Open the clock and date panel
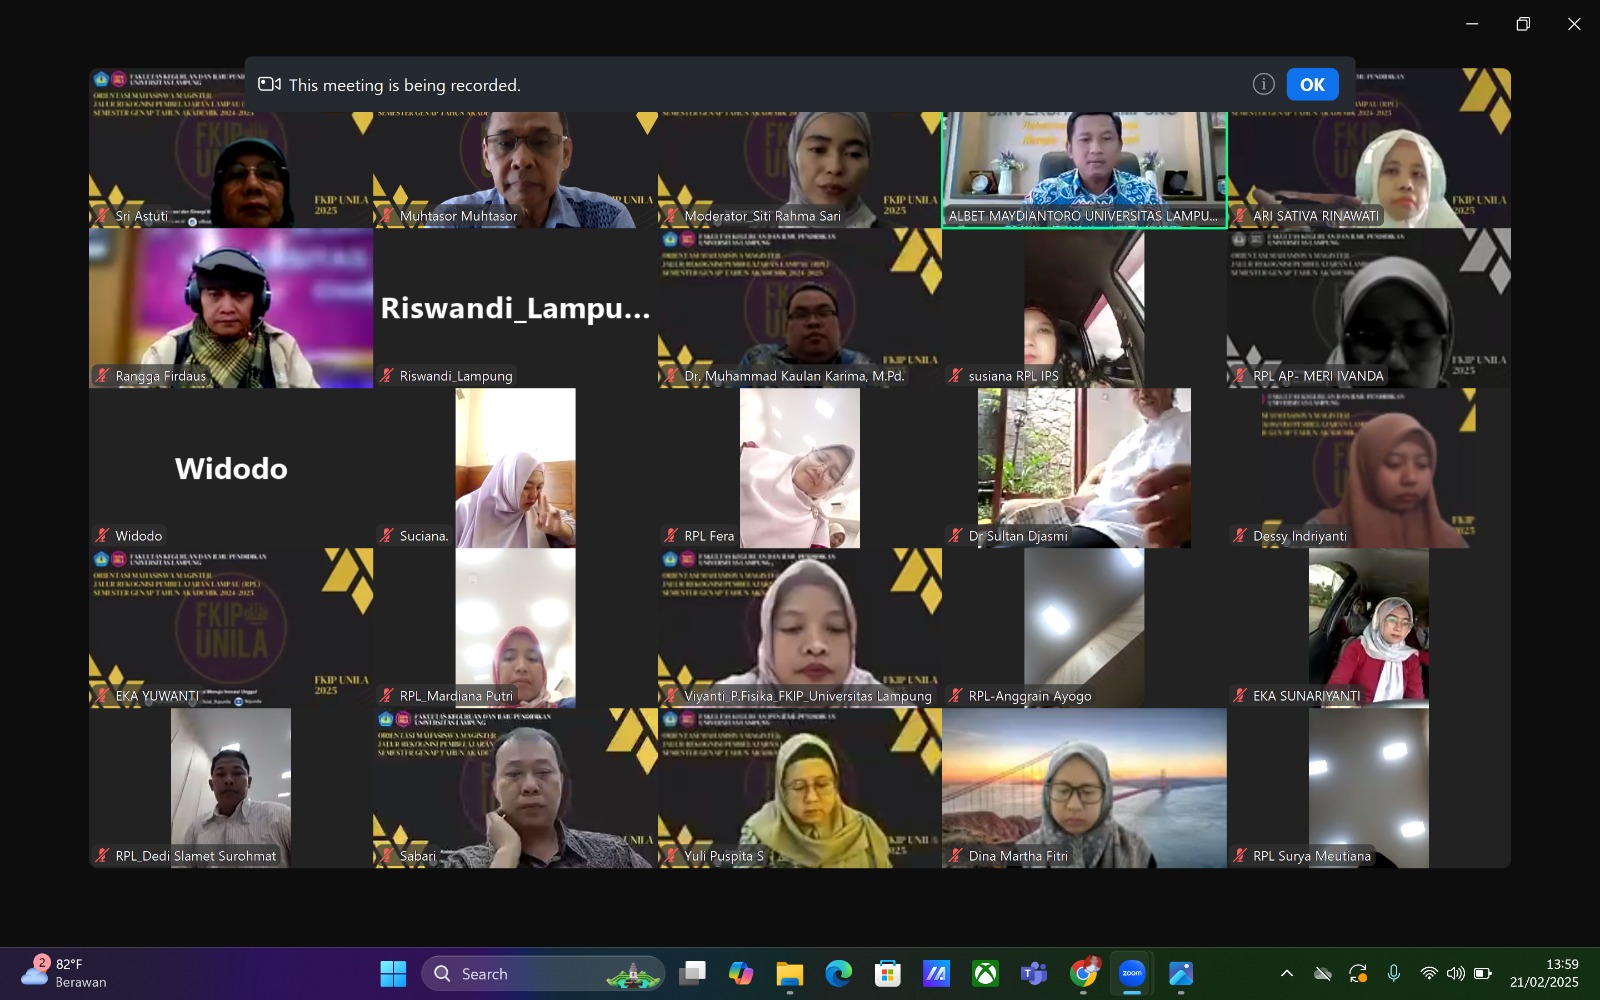The height and width of the screenshot is (1000, 1600). [1544, 973]
